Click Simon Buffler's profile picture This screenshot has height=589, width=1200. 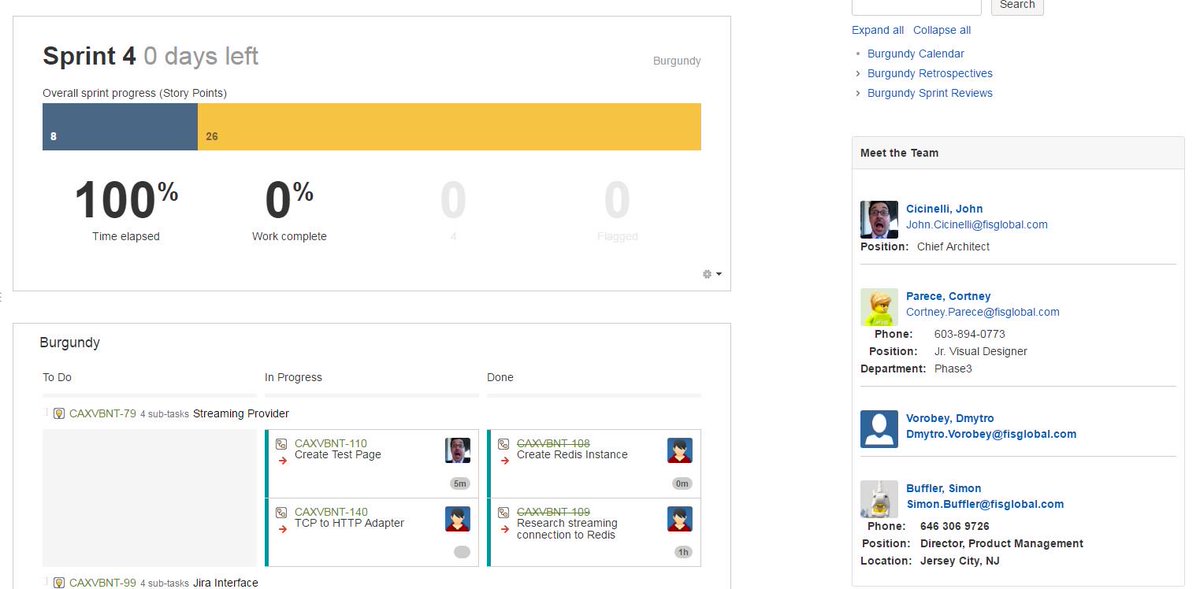pos(879,499)
